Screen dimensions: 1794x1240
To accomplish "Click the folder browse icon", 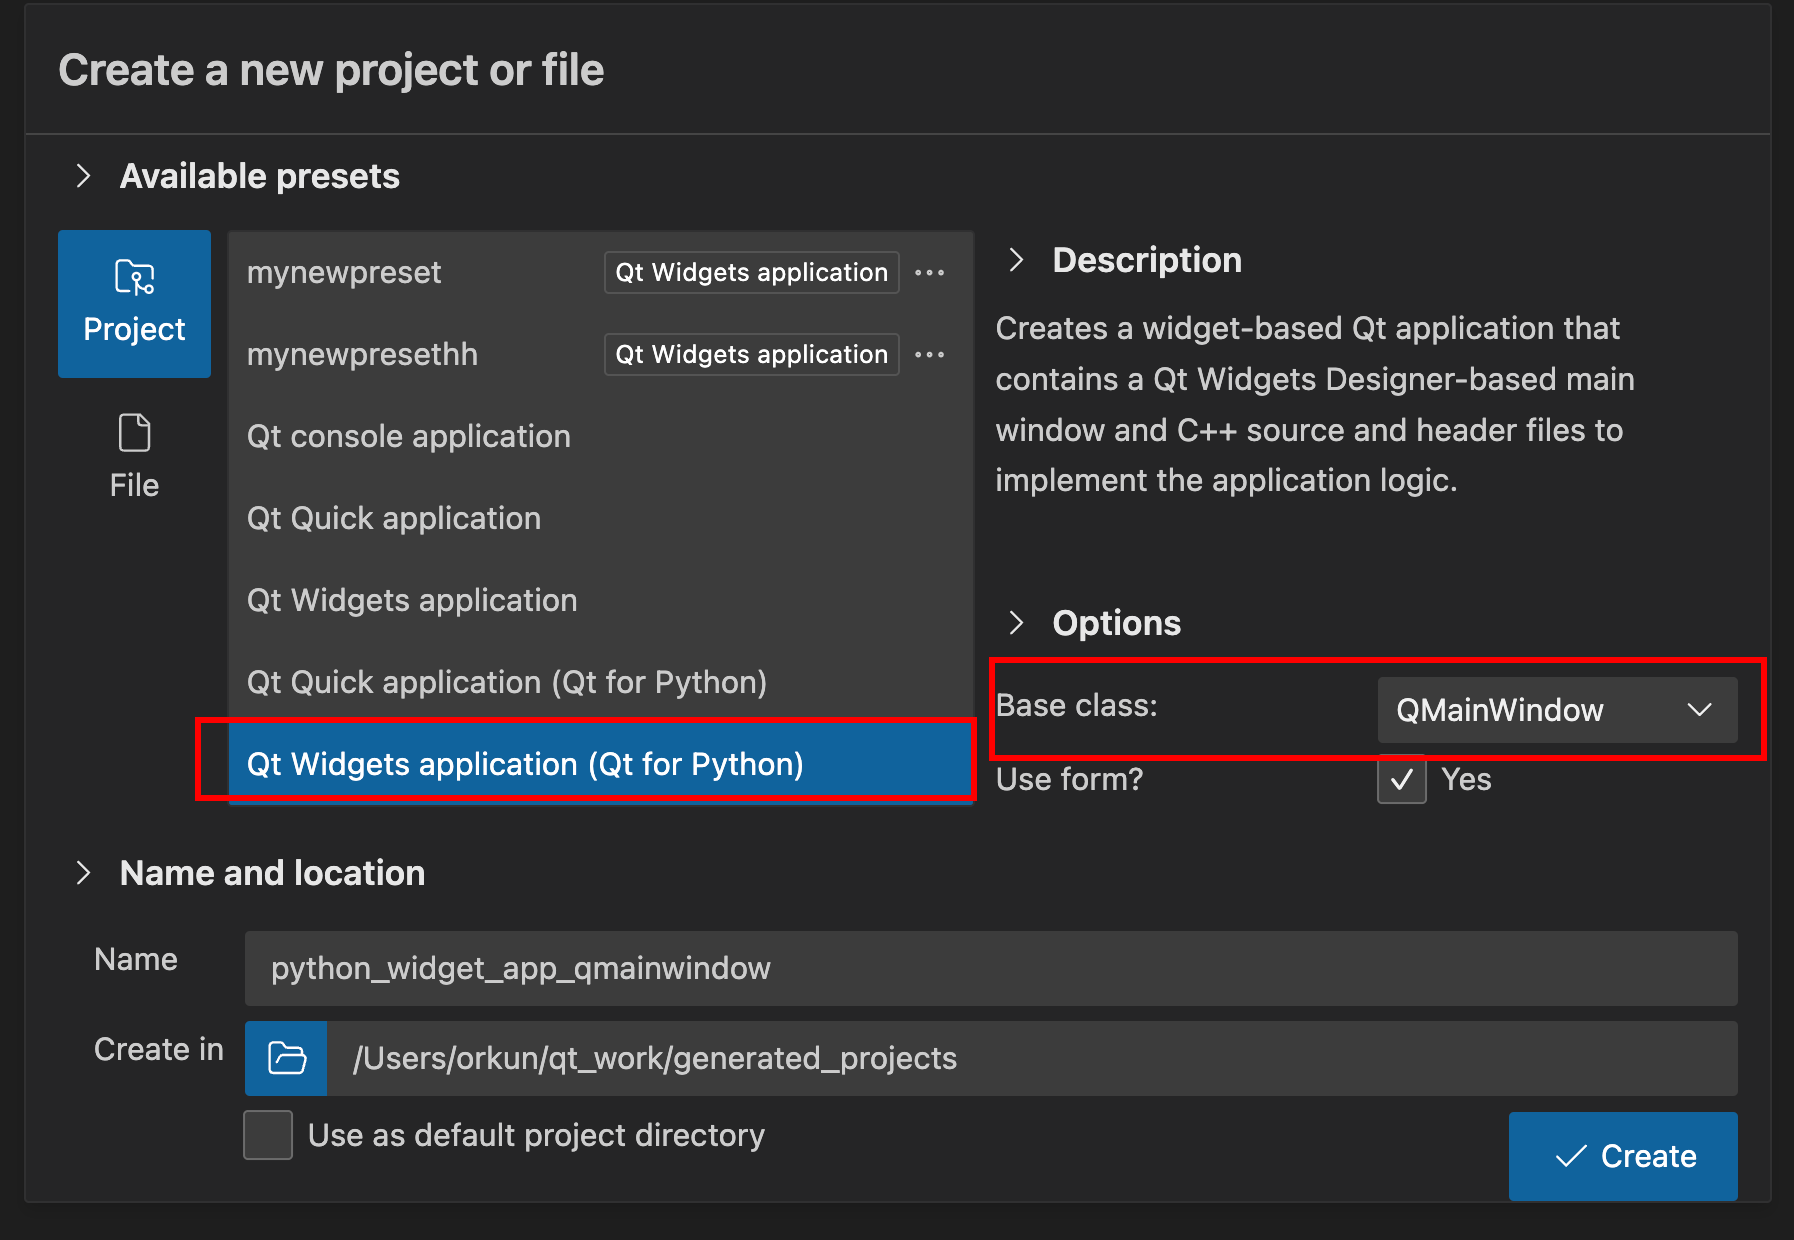I will (x=286, y=1058).
